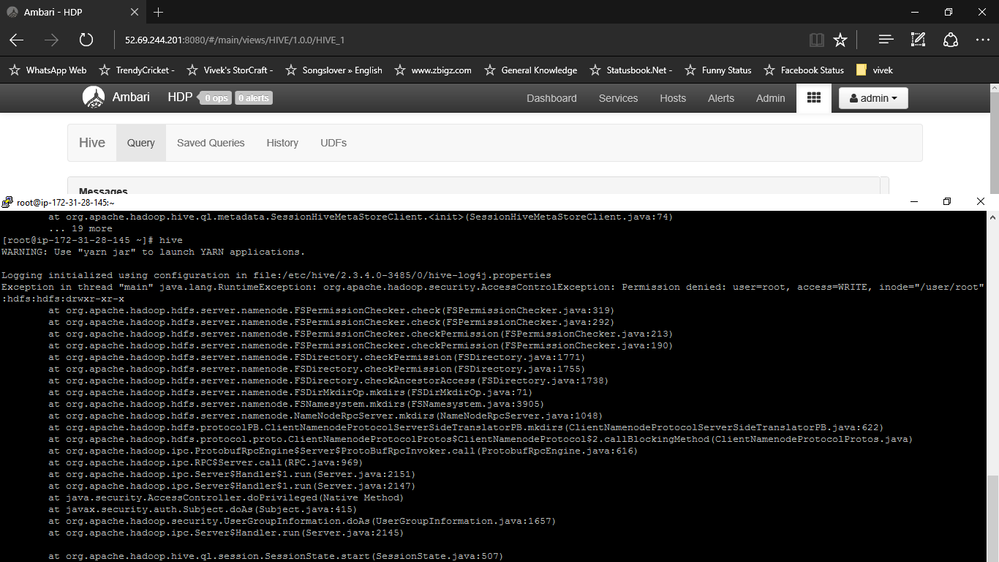Minimize the root@ip terminal window
This screenshot has height=562, width=999.
(x=914, y=201)
